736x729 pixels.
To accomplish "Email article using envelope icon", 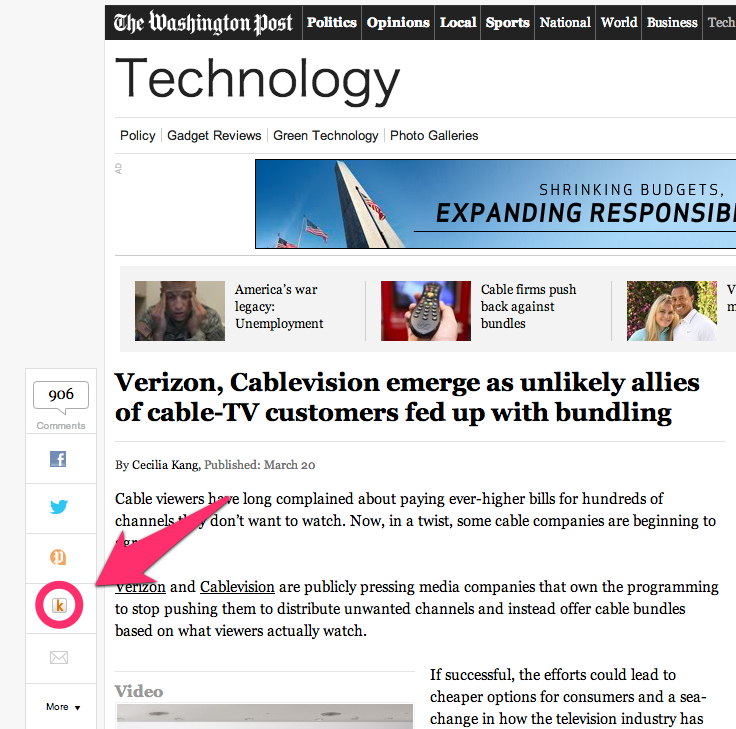I will point(59,657).
